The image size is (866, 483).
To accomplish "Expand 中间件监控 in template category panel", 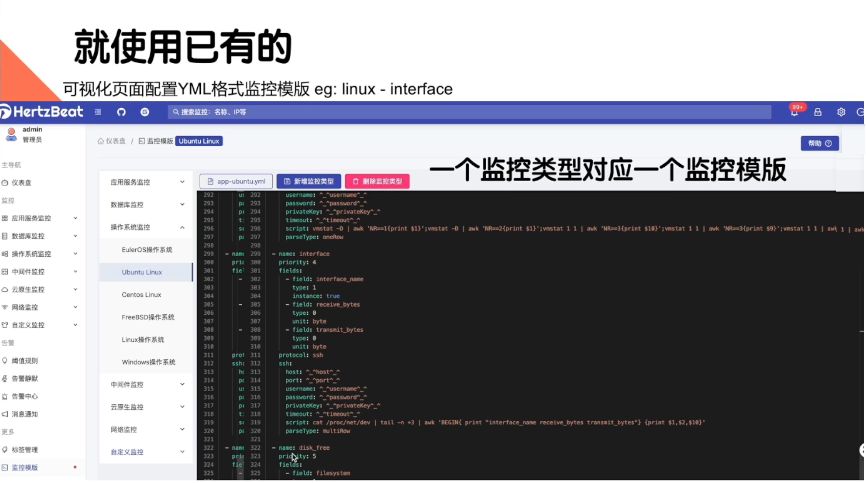I will [x=146, y=385].
